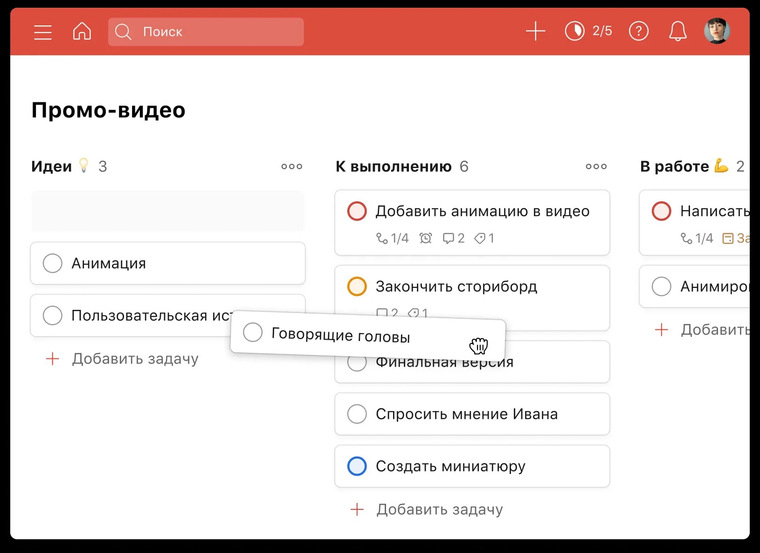
Task: Complete the Анимиров task checkbox in В работе
Action: coord(661,286)
